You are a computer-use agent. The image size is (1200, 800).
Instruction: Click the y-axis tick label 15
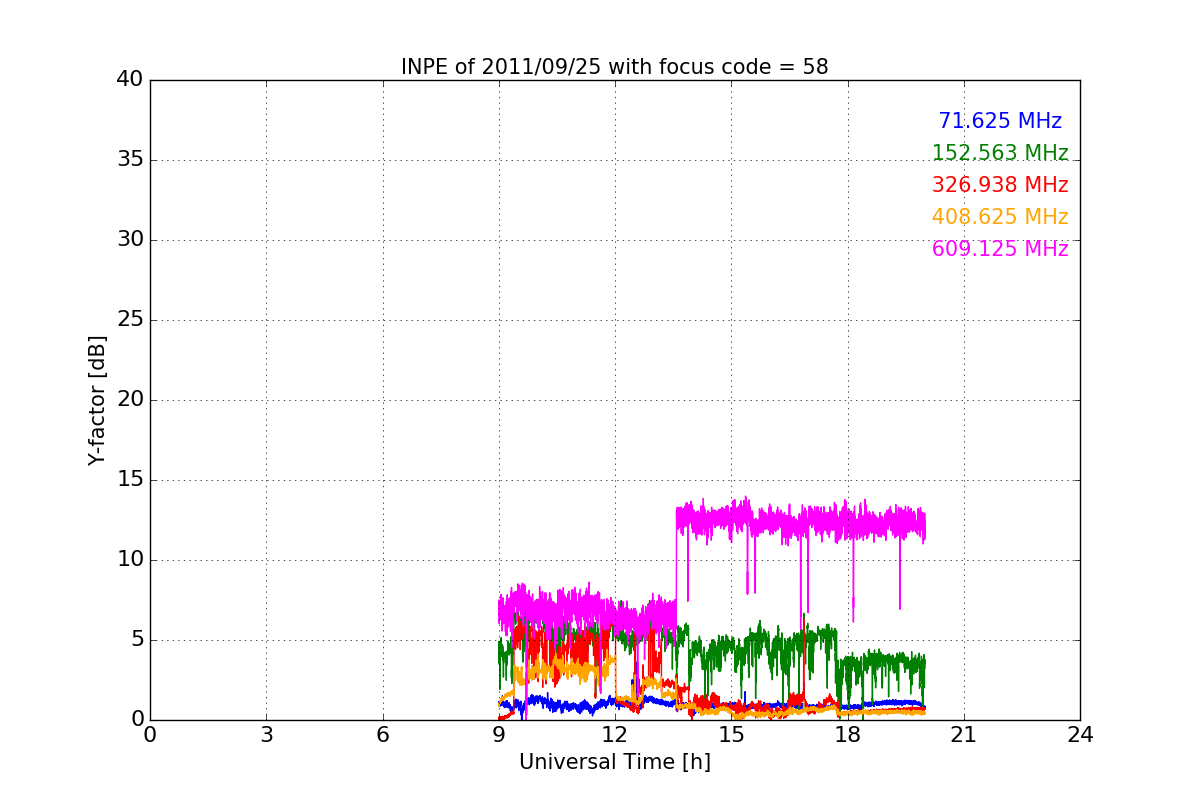[130, 480]
